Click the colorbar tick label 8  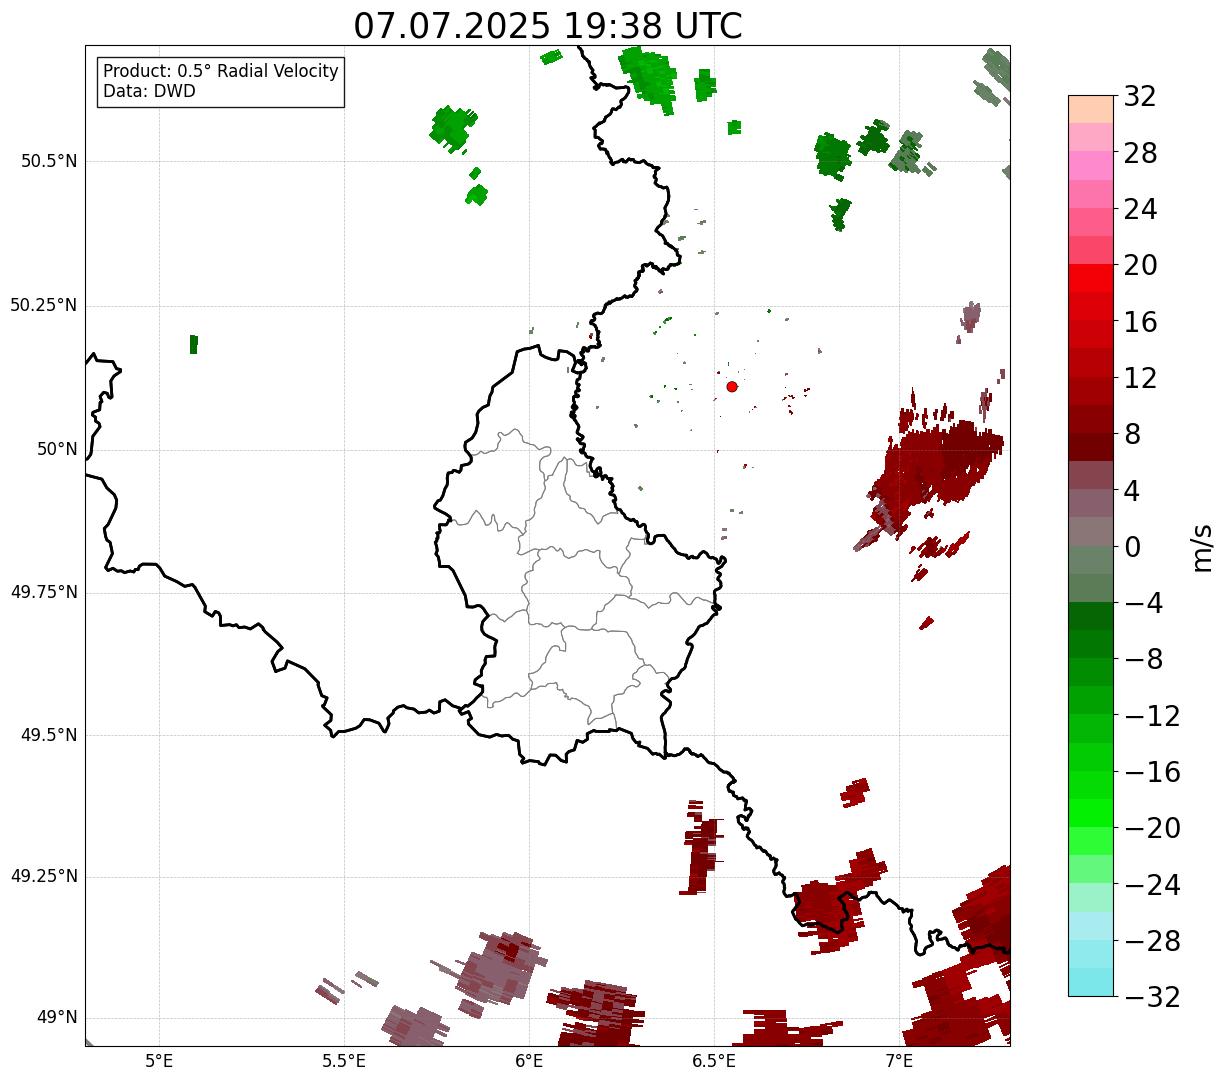[1132, 434]
